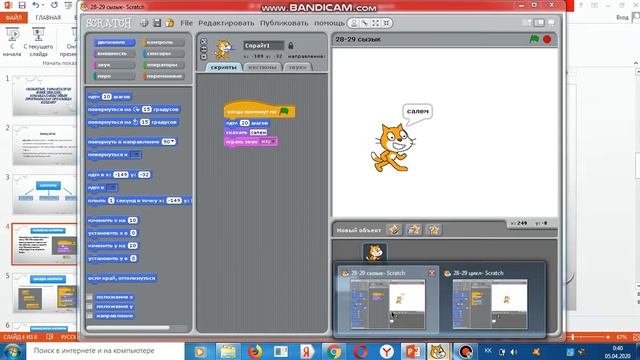Image resolution: width=640 pixels, height=360 pixels.
Task: Check the положение y reporter checkbox
Action: point(89,307)
